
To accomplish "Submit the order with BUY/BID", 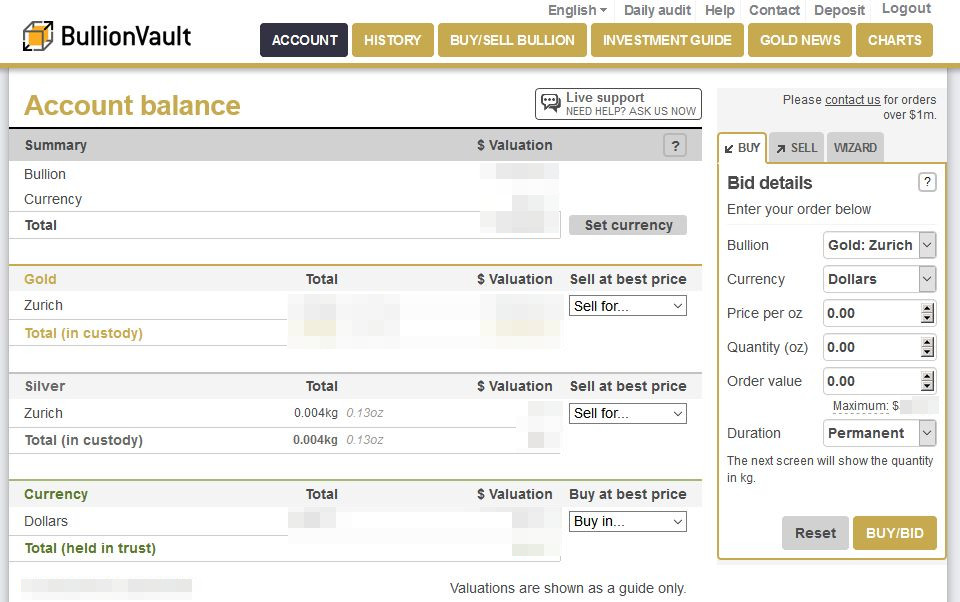I will 894,533.
